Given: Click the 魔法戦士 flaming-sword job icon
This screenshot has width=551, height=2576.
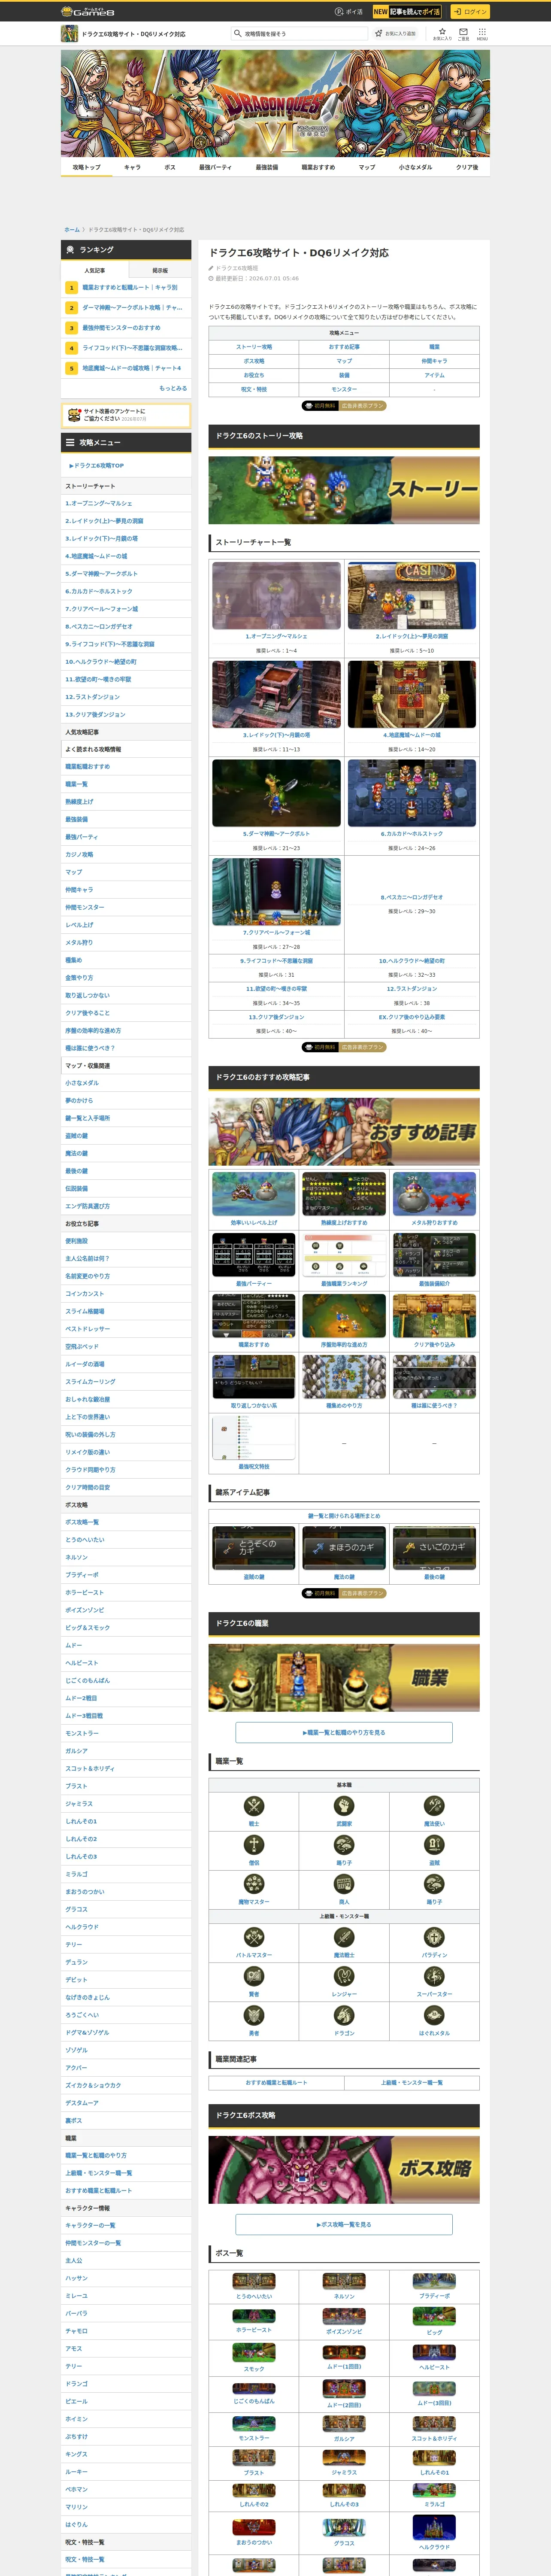Looking at the screenshot, I should pyautogui.click(x=344, y=1937).
